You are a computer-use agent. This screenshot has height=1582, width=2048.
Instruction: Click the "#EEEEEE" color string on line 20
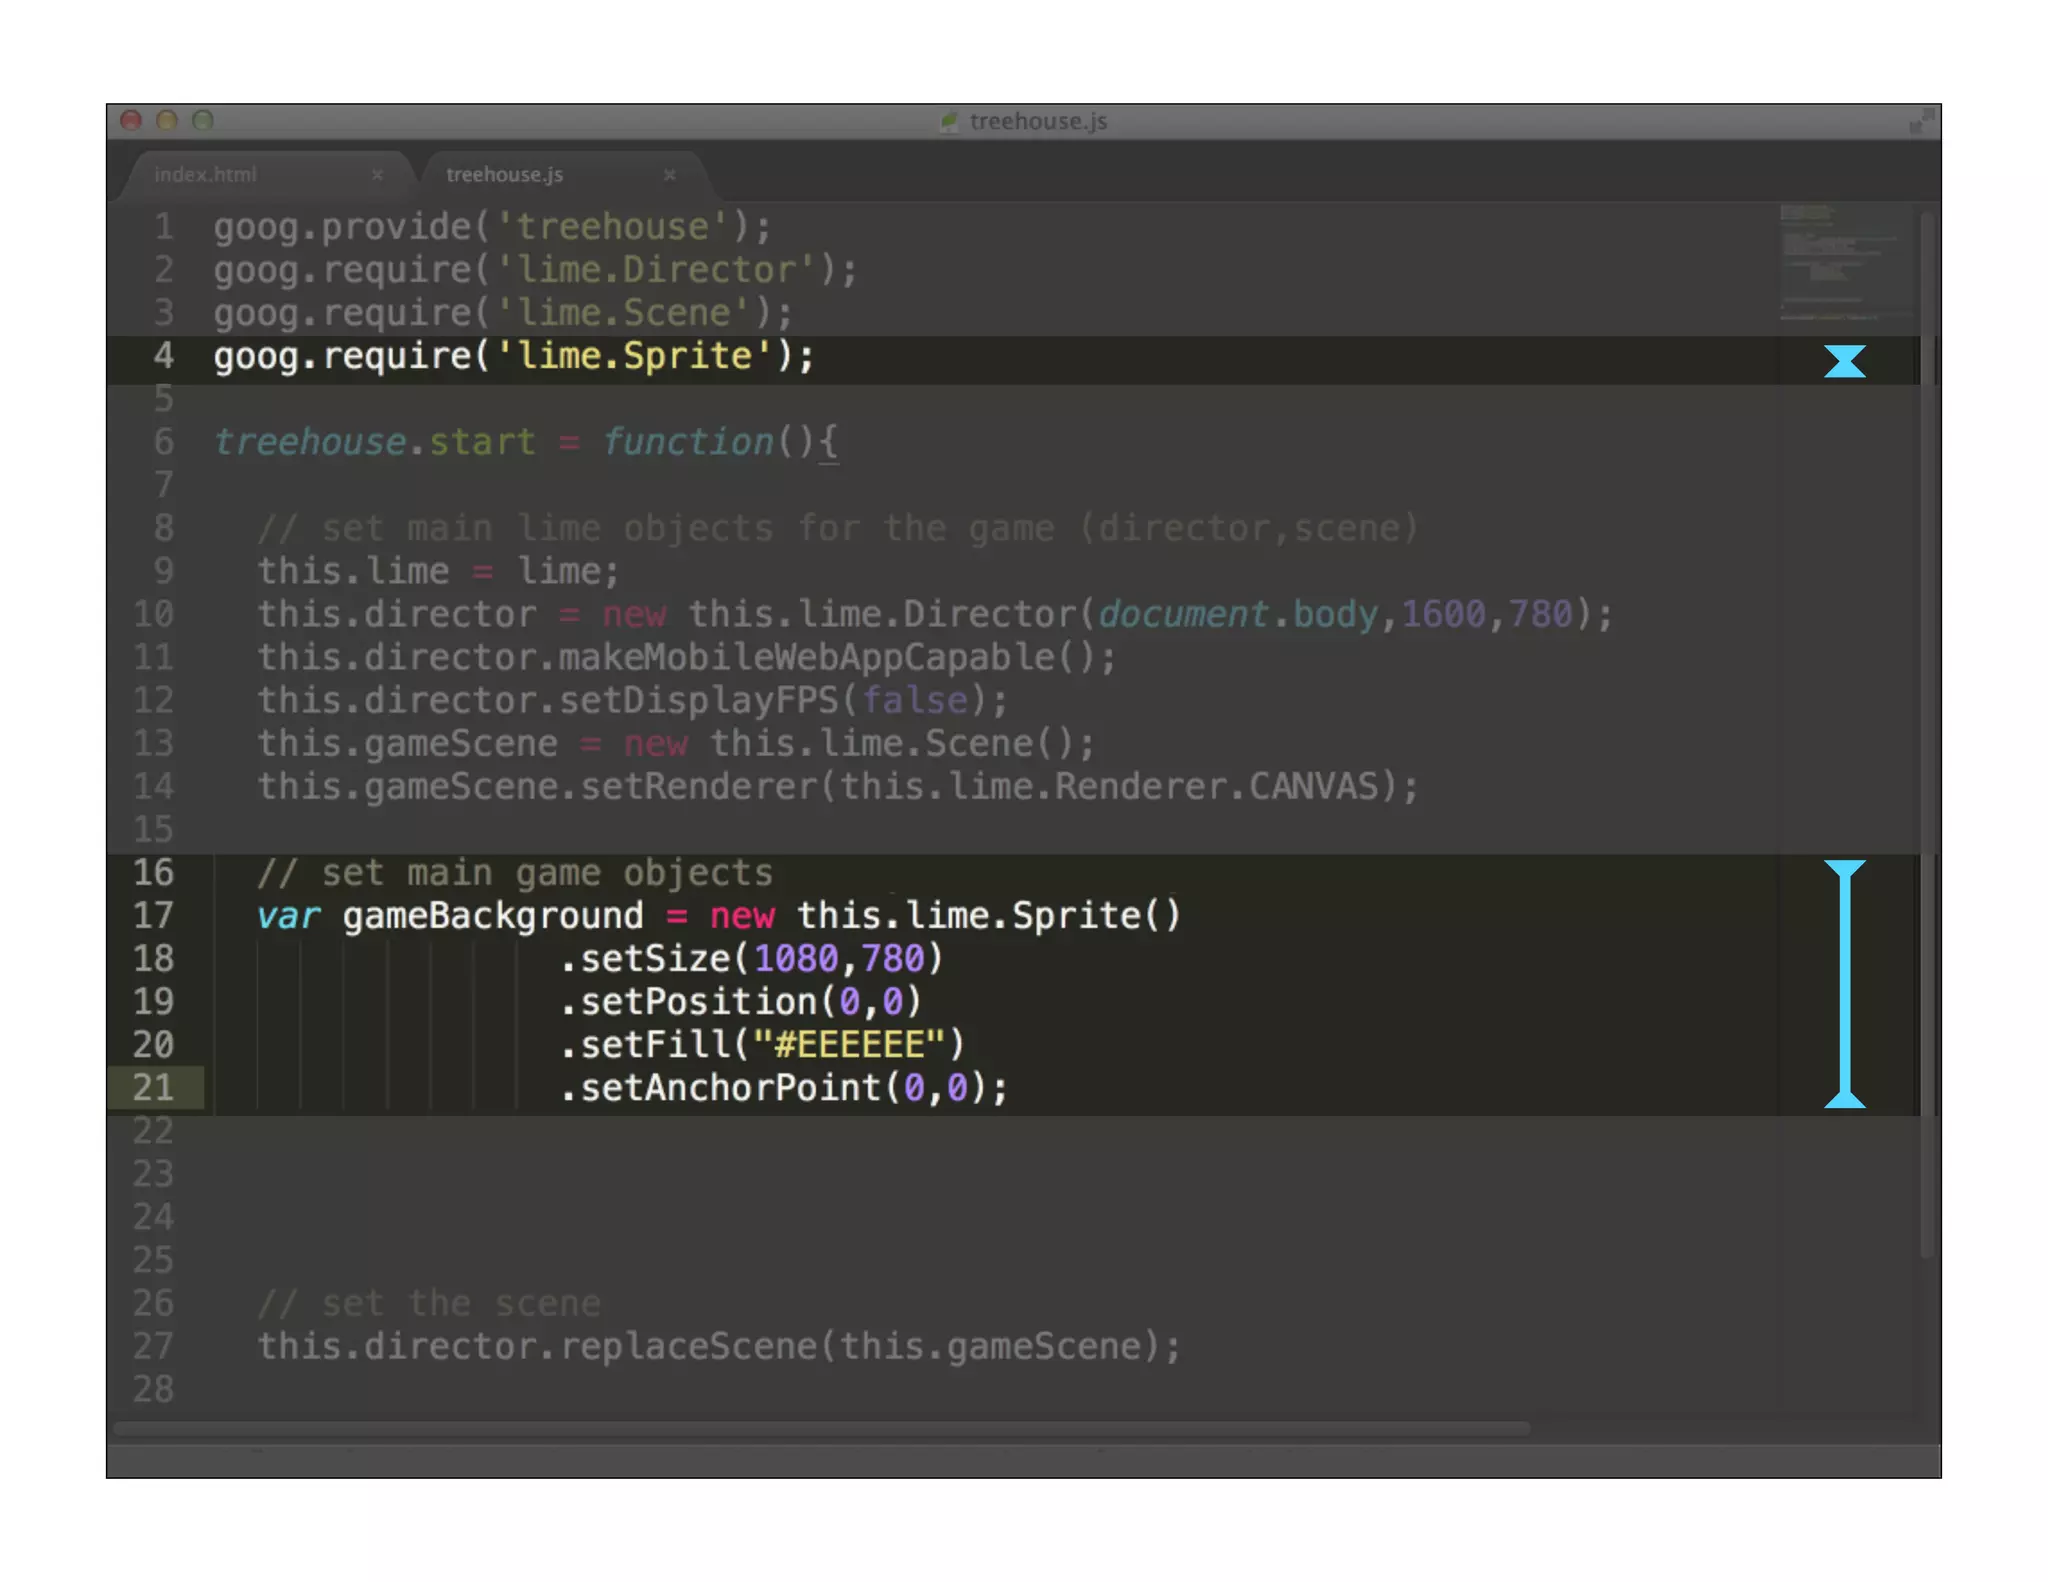pyautogui.click(x=849, y=1045)
